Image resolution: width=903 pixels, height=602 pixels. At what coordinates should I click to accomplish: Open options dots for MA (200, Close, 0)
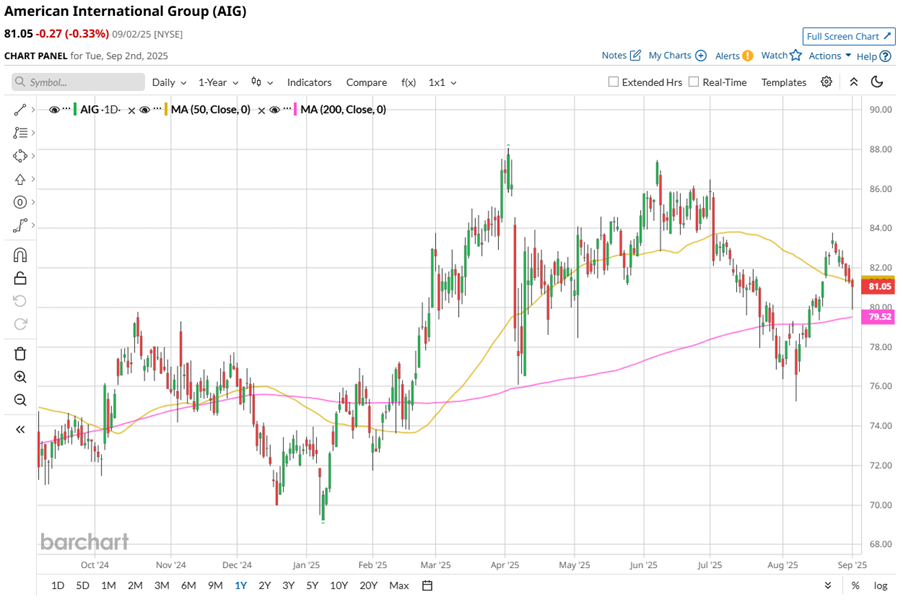pyautogui.click(x=287, y=108)
